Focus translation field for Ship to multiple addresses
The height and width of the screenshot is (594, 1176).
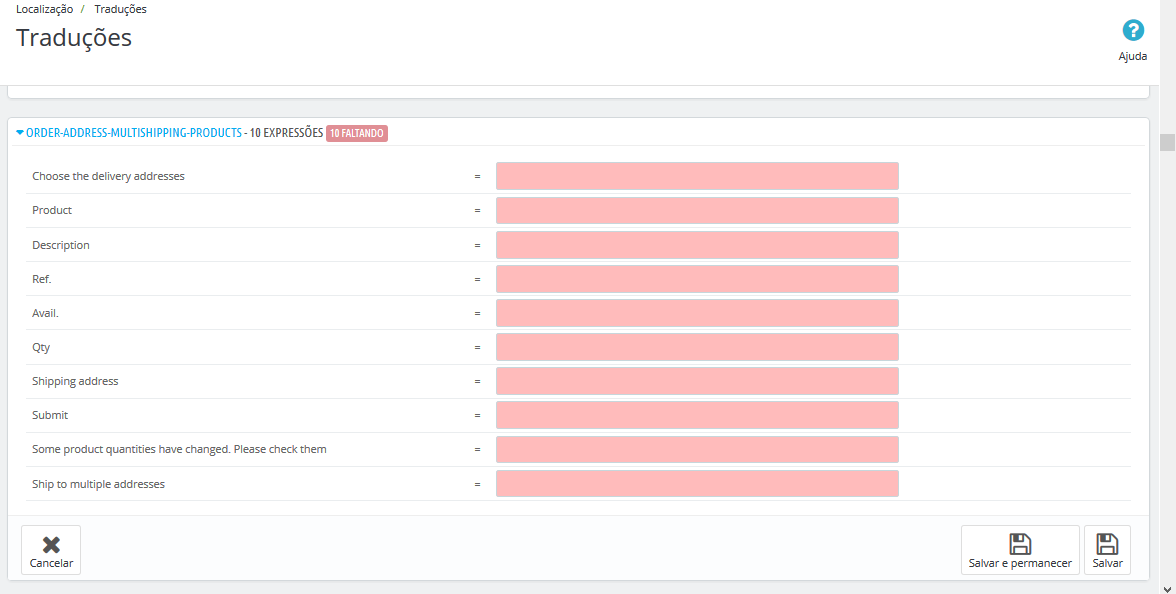point(697,484)
